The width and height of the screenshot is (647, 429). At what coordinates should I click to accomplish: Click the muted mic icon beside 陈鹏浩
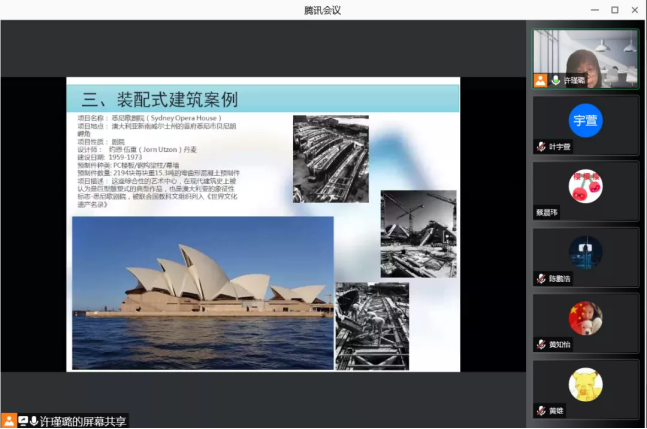pyautogui.click(x=540, y=278)
